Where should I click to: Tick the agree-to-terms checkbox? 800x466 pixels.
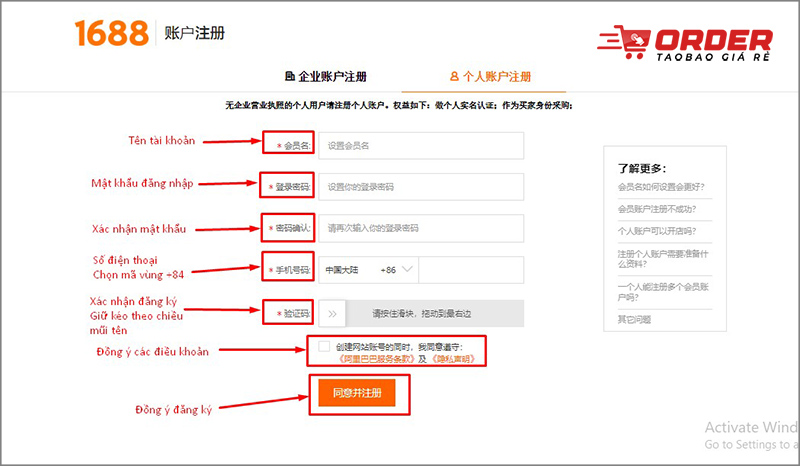323,346
